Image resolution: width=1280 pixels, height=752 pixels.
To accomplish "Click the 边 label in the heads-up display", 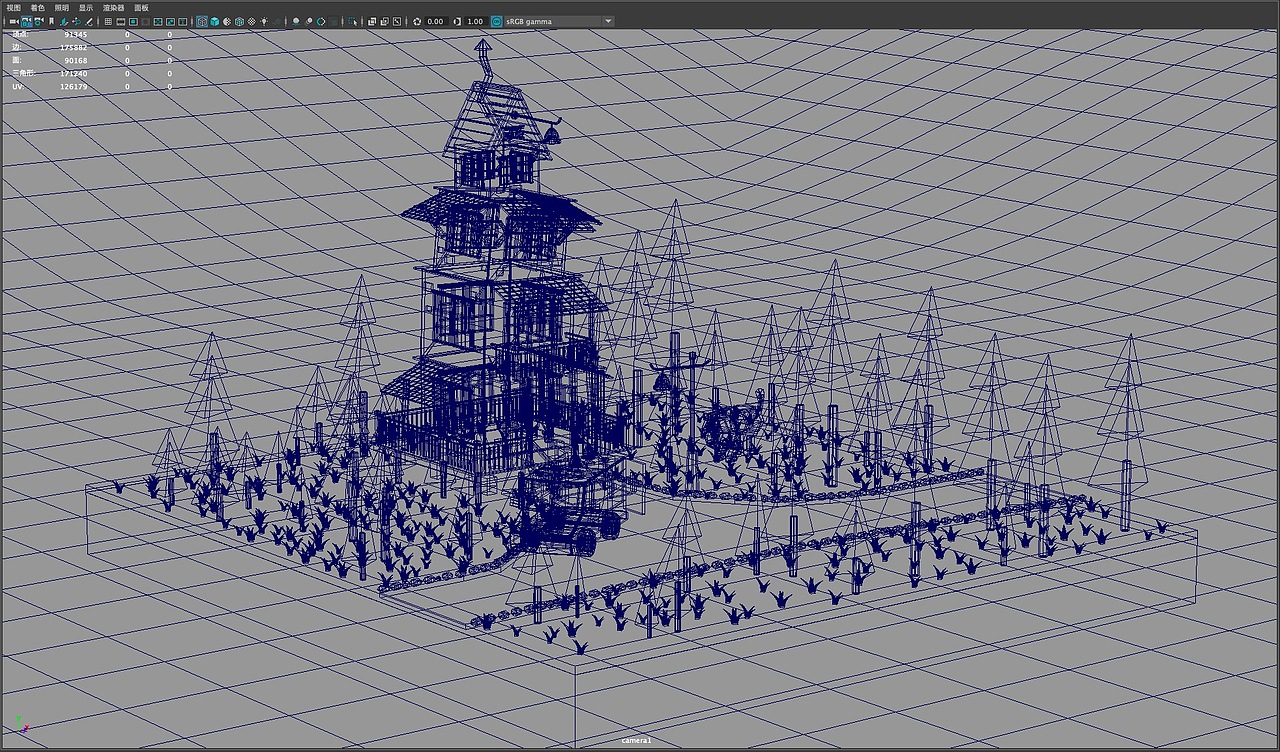I will pos(16,47).
